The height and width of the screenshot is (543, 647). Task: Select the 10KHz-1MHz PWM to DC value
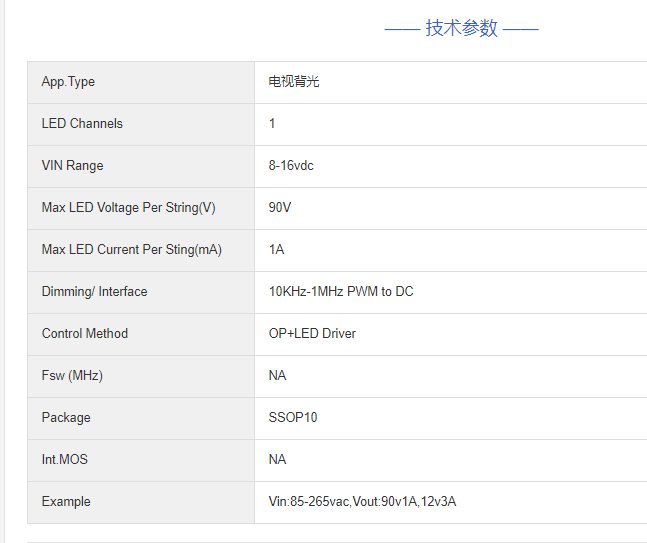(x=341, y=292)
